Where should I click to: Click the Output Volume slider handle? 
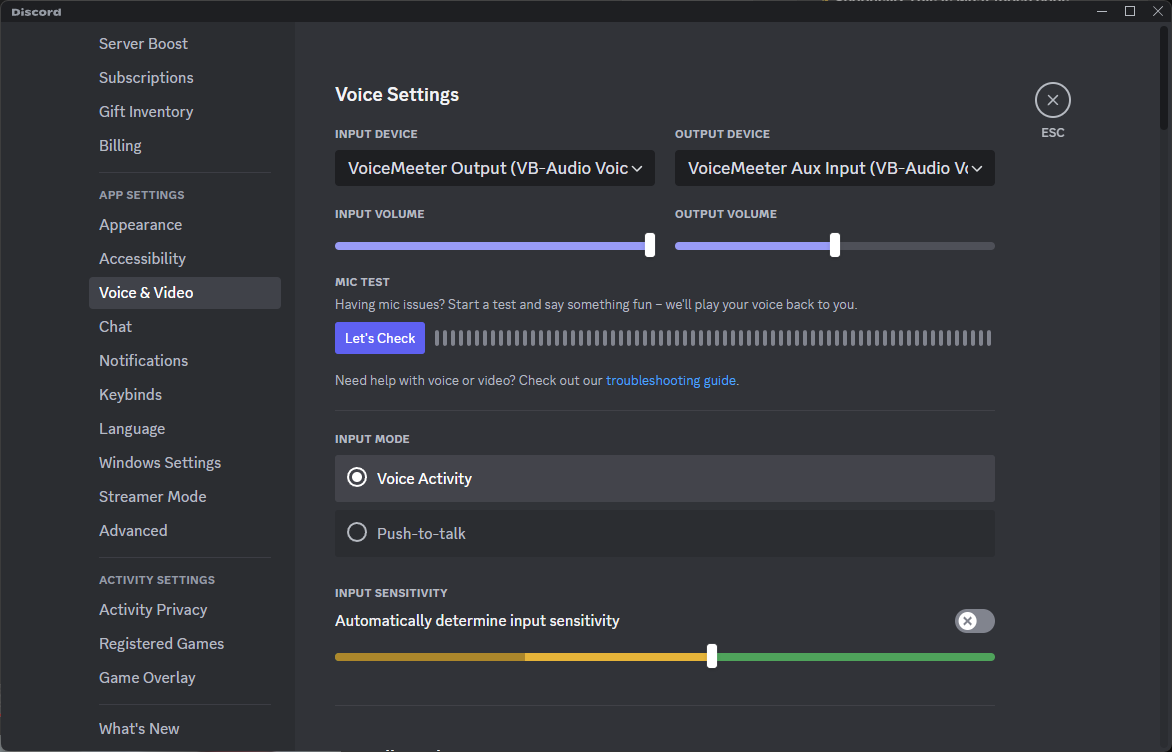pos(835,245)
